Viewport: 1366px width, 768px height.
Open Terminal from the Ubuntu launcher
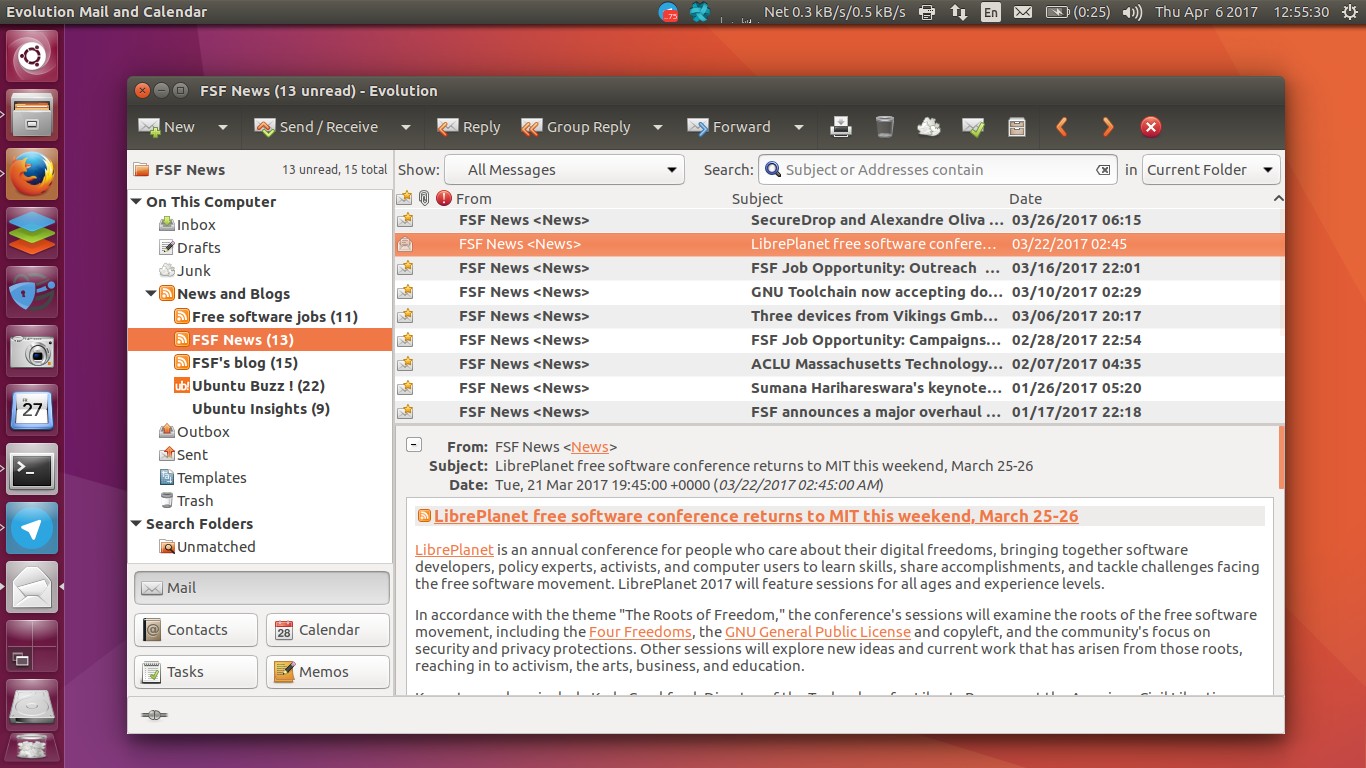pyautogui.click(x=33, y=469)
